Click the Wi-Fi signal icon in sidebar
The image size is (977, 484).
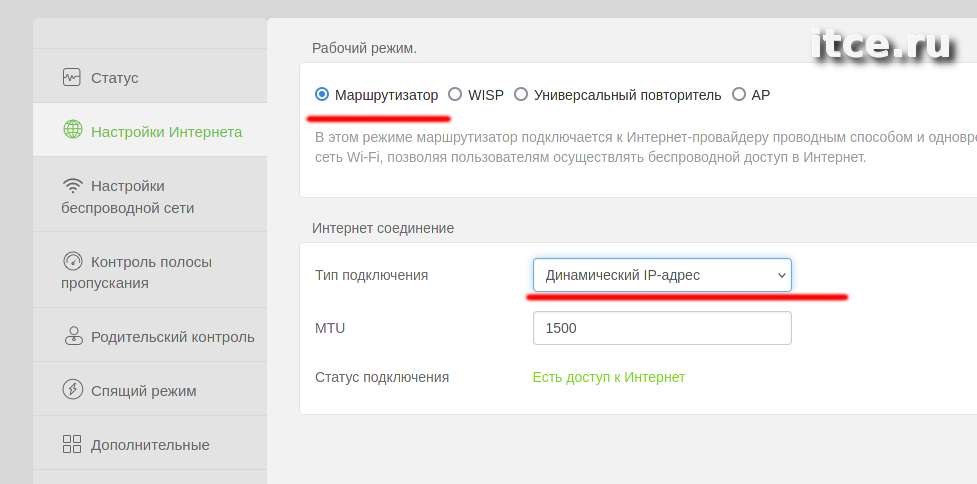click(73, 185)
